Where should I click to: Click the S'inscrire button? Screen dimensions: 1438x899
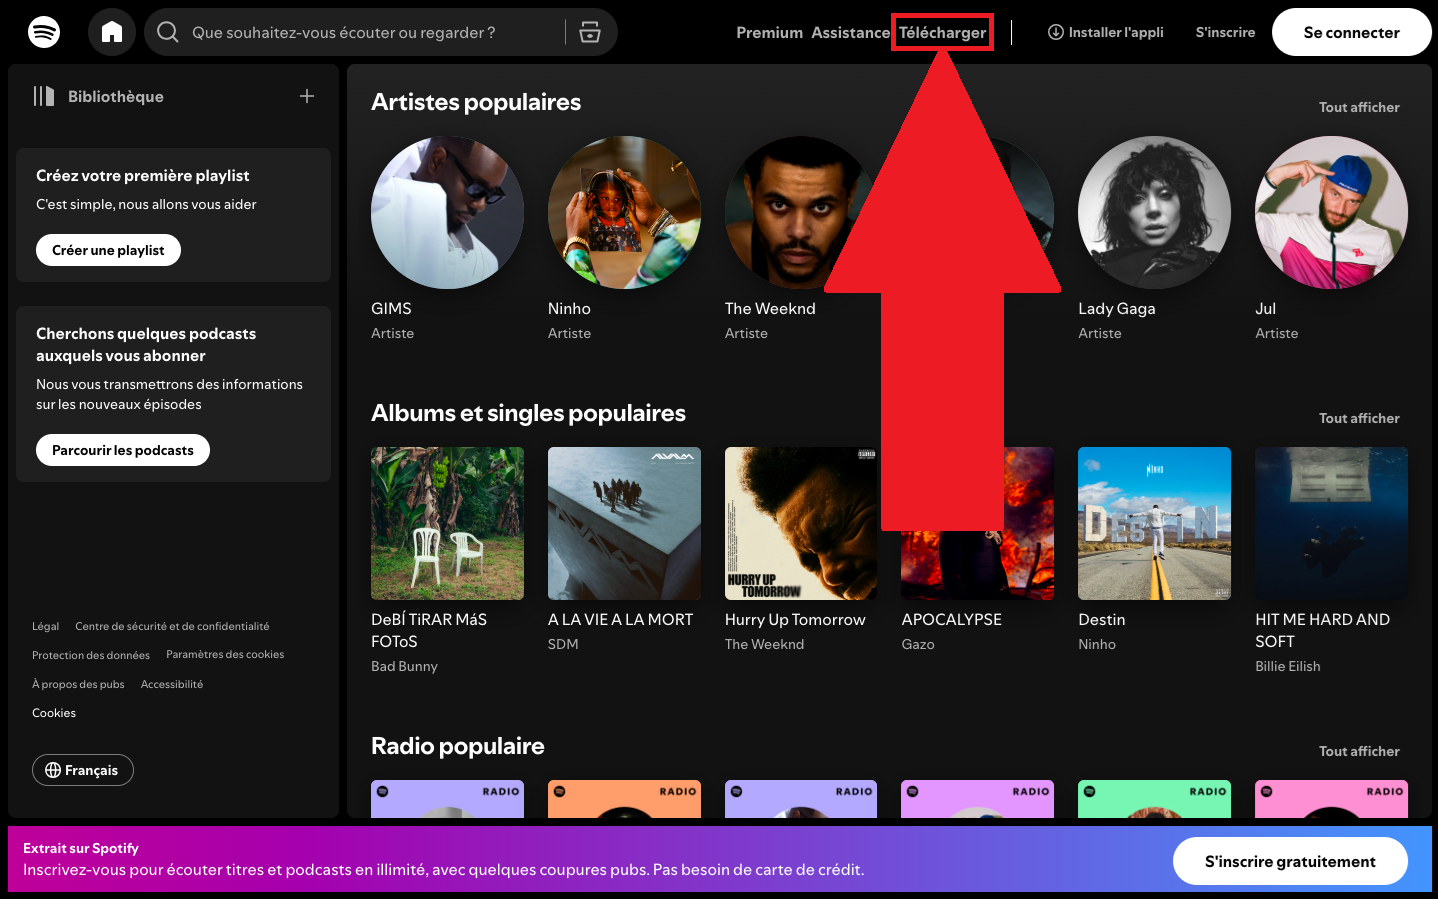tap(1225, 32)
